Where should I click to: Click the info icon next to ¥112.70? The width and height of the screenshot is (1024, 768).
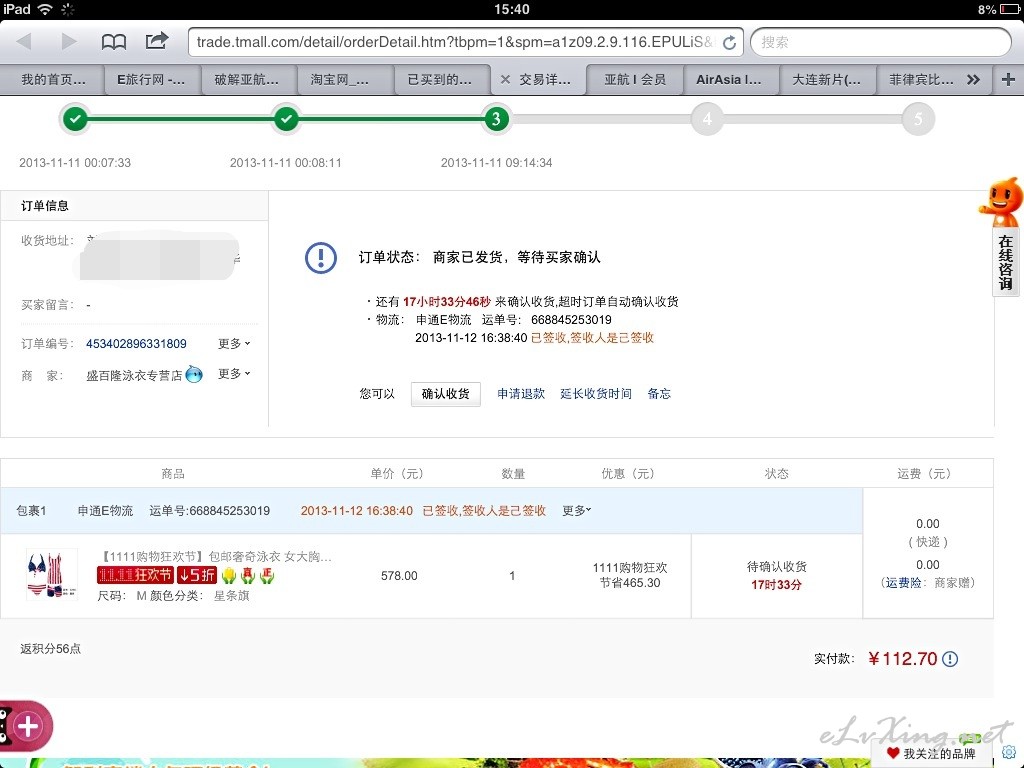(950, 659)
